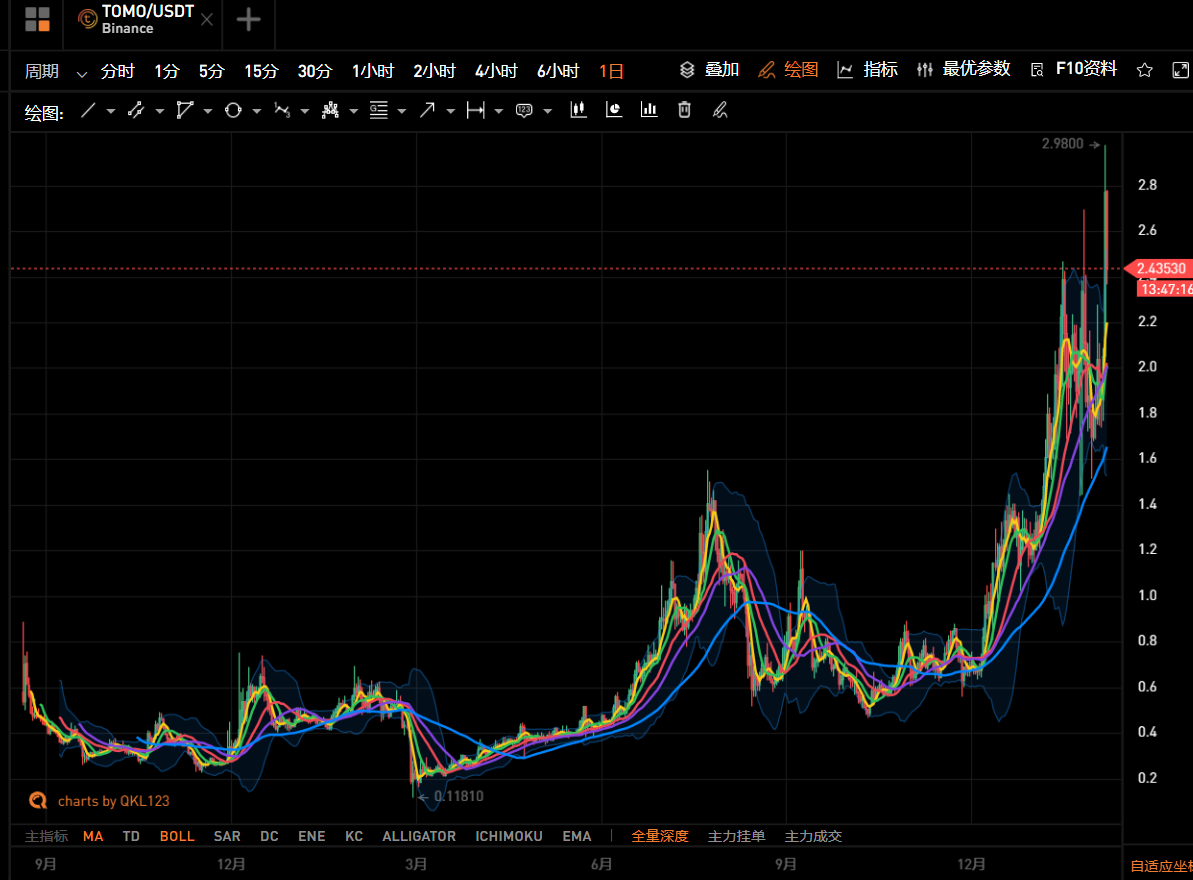Switch to the 1小时 timeframe
Screen dimensions: 1193x880
(372, 71)
